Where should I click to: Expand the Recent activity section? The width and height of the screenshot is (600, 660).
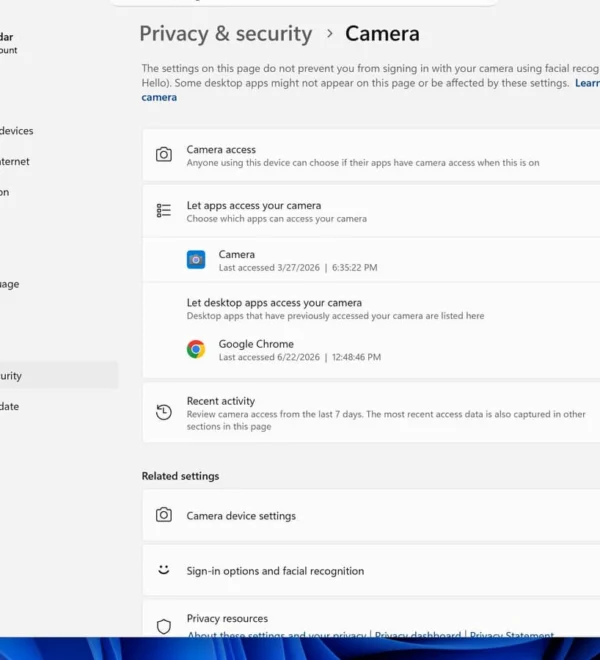click(371, 412)
